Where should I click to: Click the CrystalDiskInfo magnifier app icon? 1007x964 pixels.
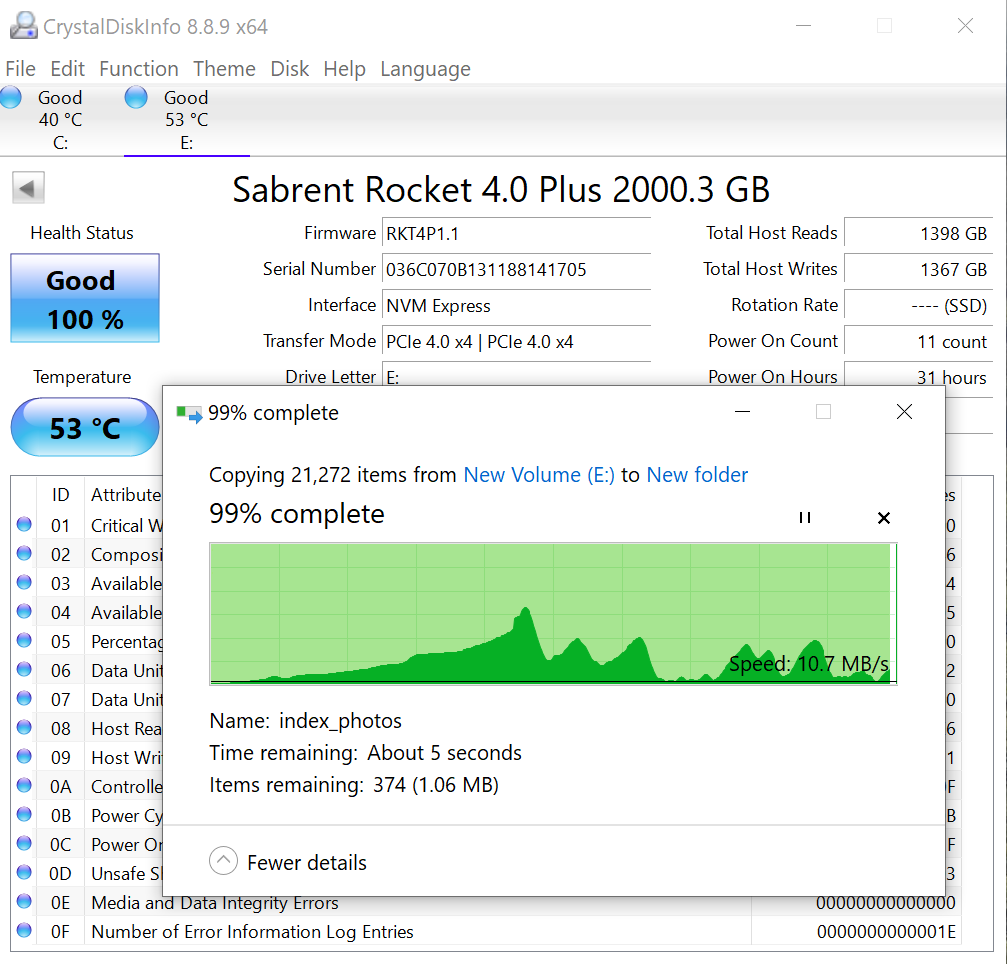pyautogui.click(x=24, y=26)
